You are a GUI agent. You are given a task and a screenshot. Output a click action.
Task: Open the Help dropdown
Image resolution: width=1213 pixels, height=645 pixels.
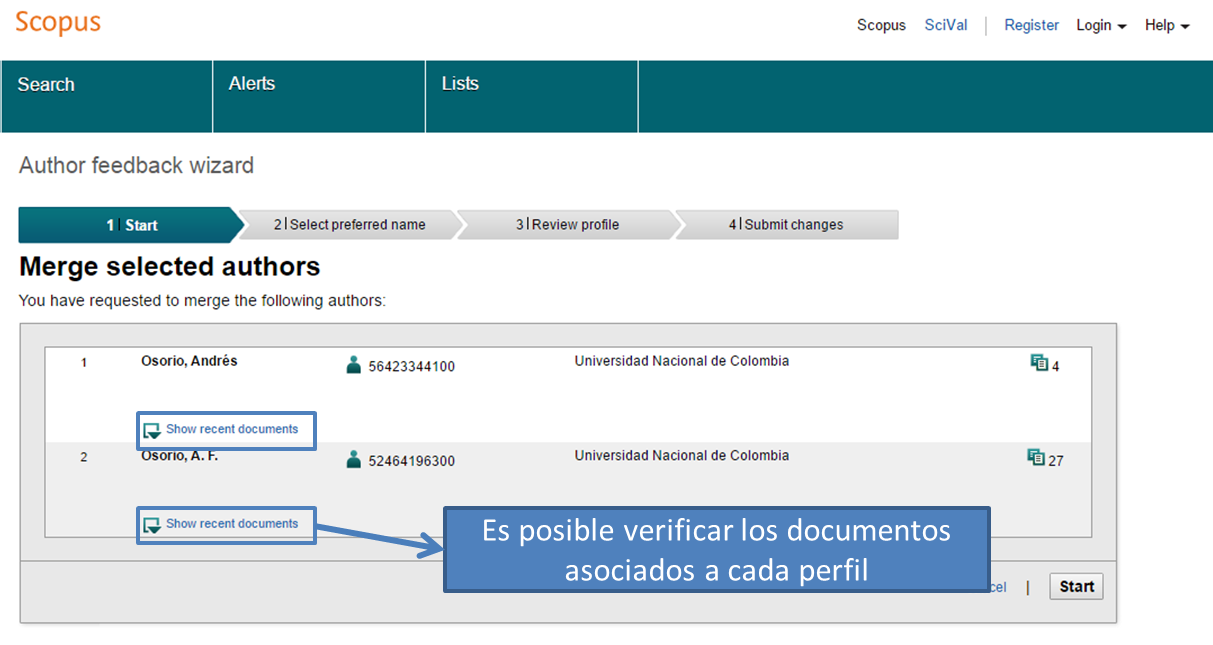coord(1167,25)
